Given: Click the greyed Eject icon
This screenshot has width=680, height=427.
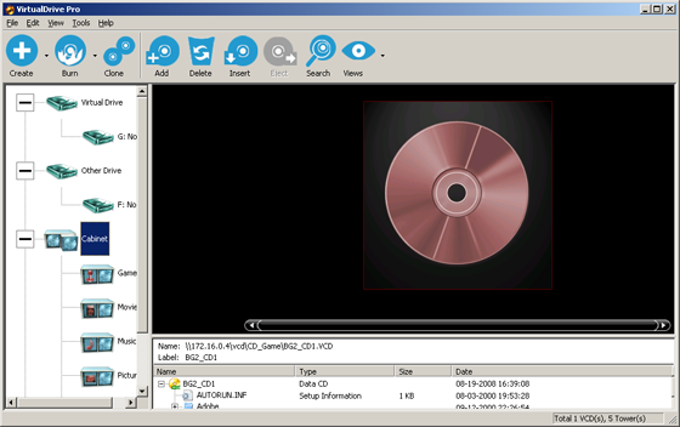Looking at the screenshot, I should tap(280, 51).
